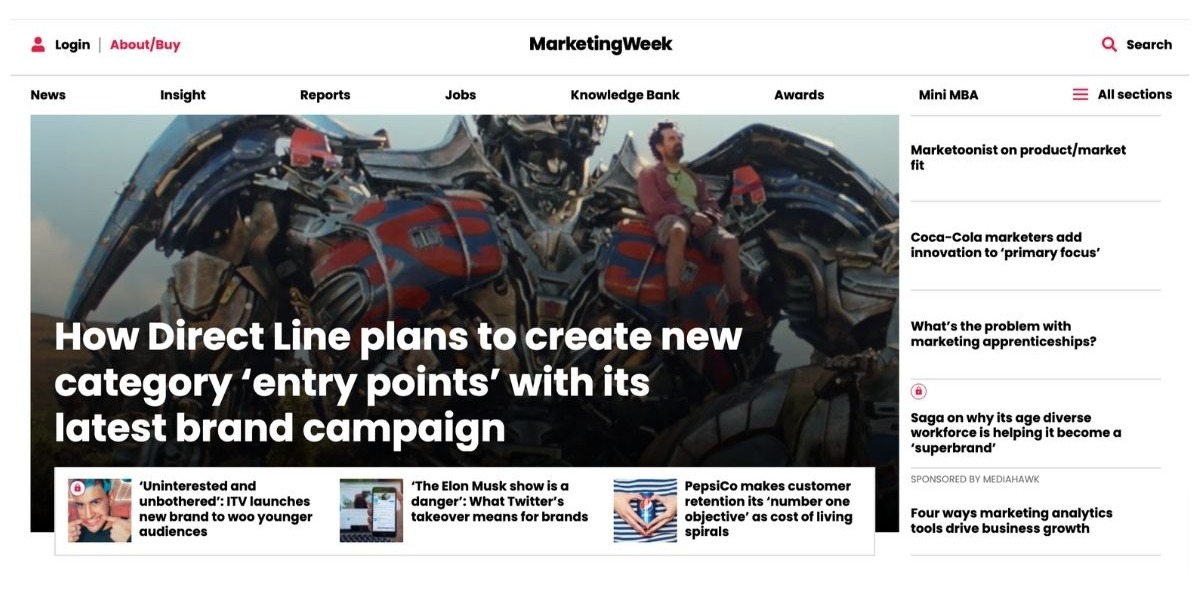This screenshot has height=600, width=1200.
Task: Click the padlock icon above the Saga article
Action: pos(918,391)
